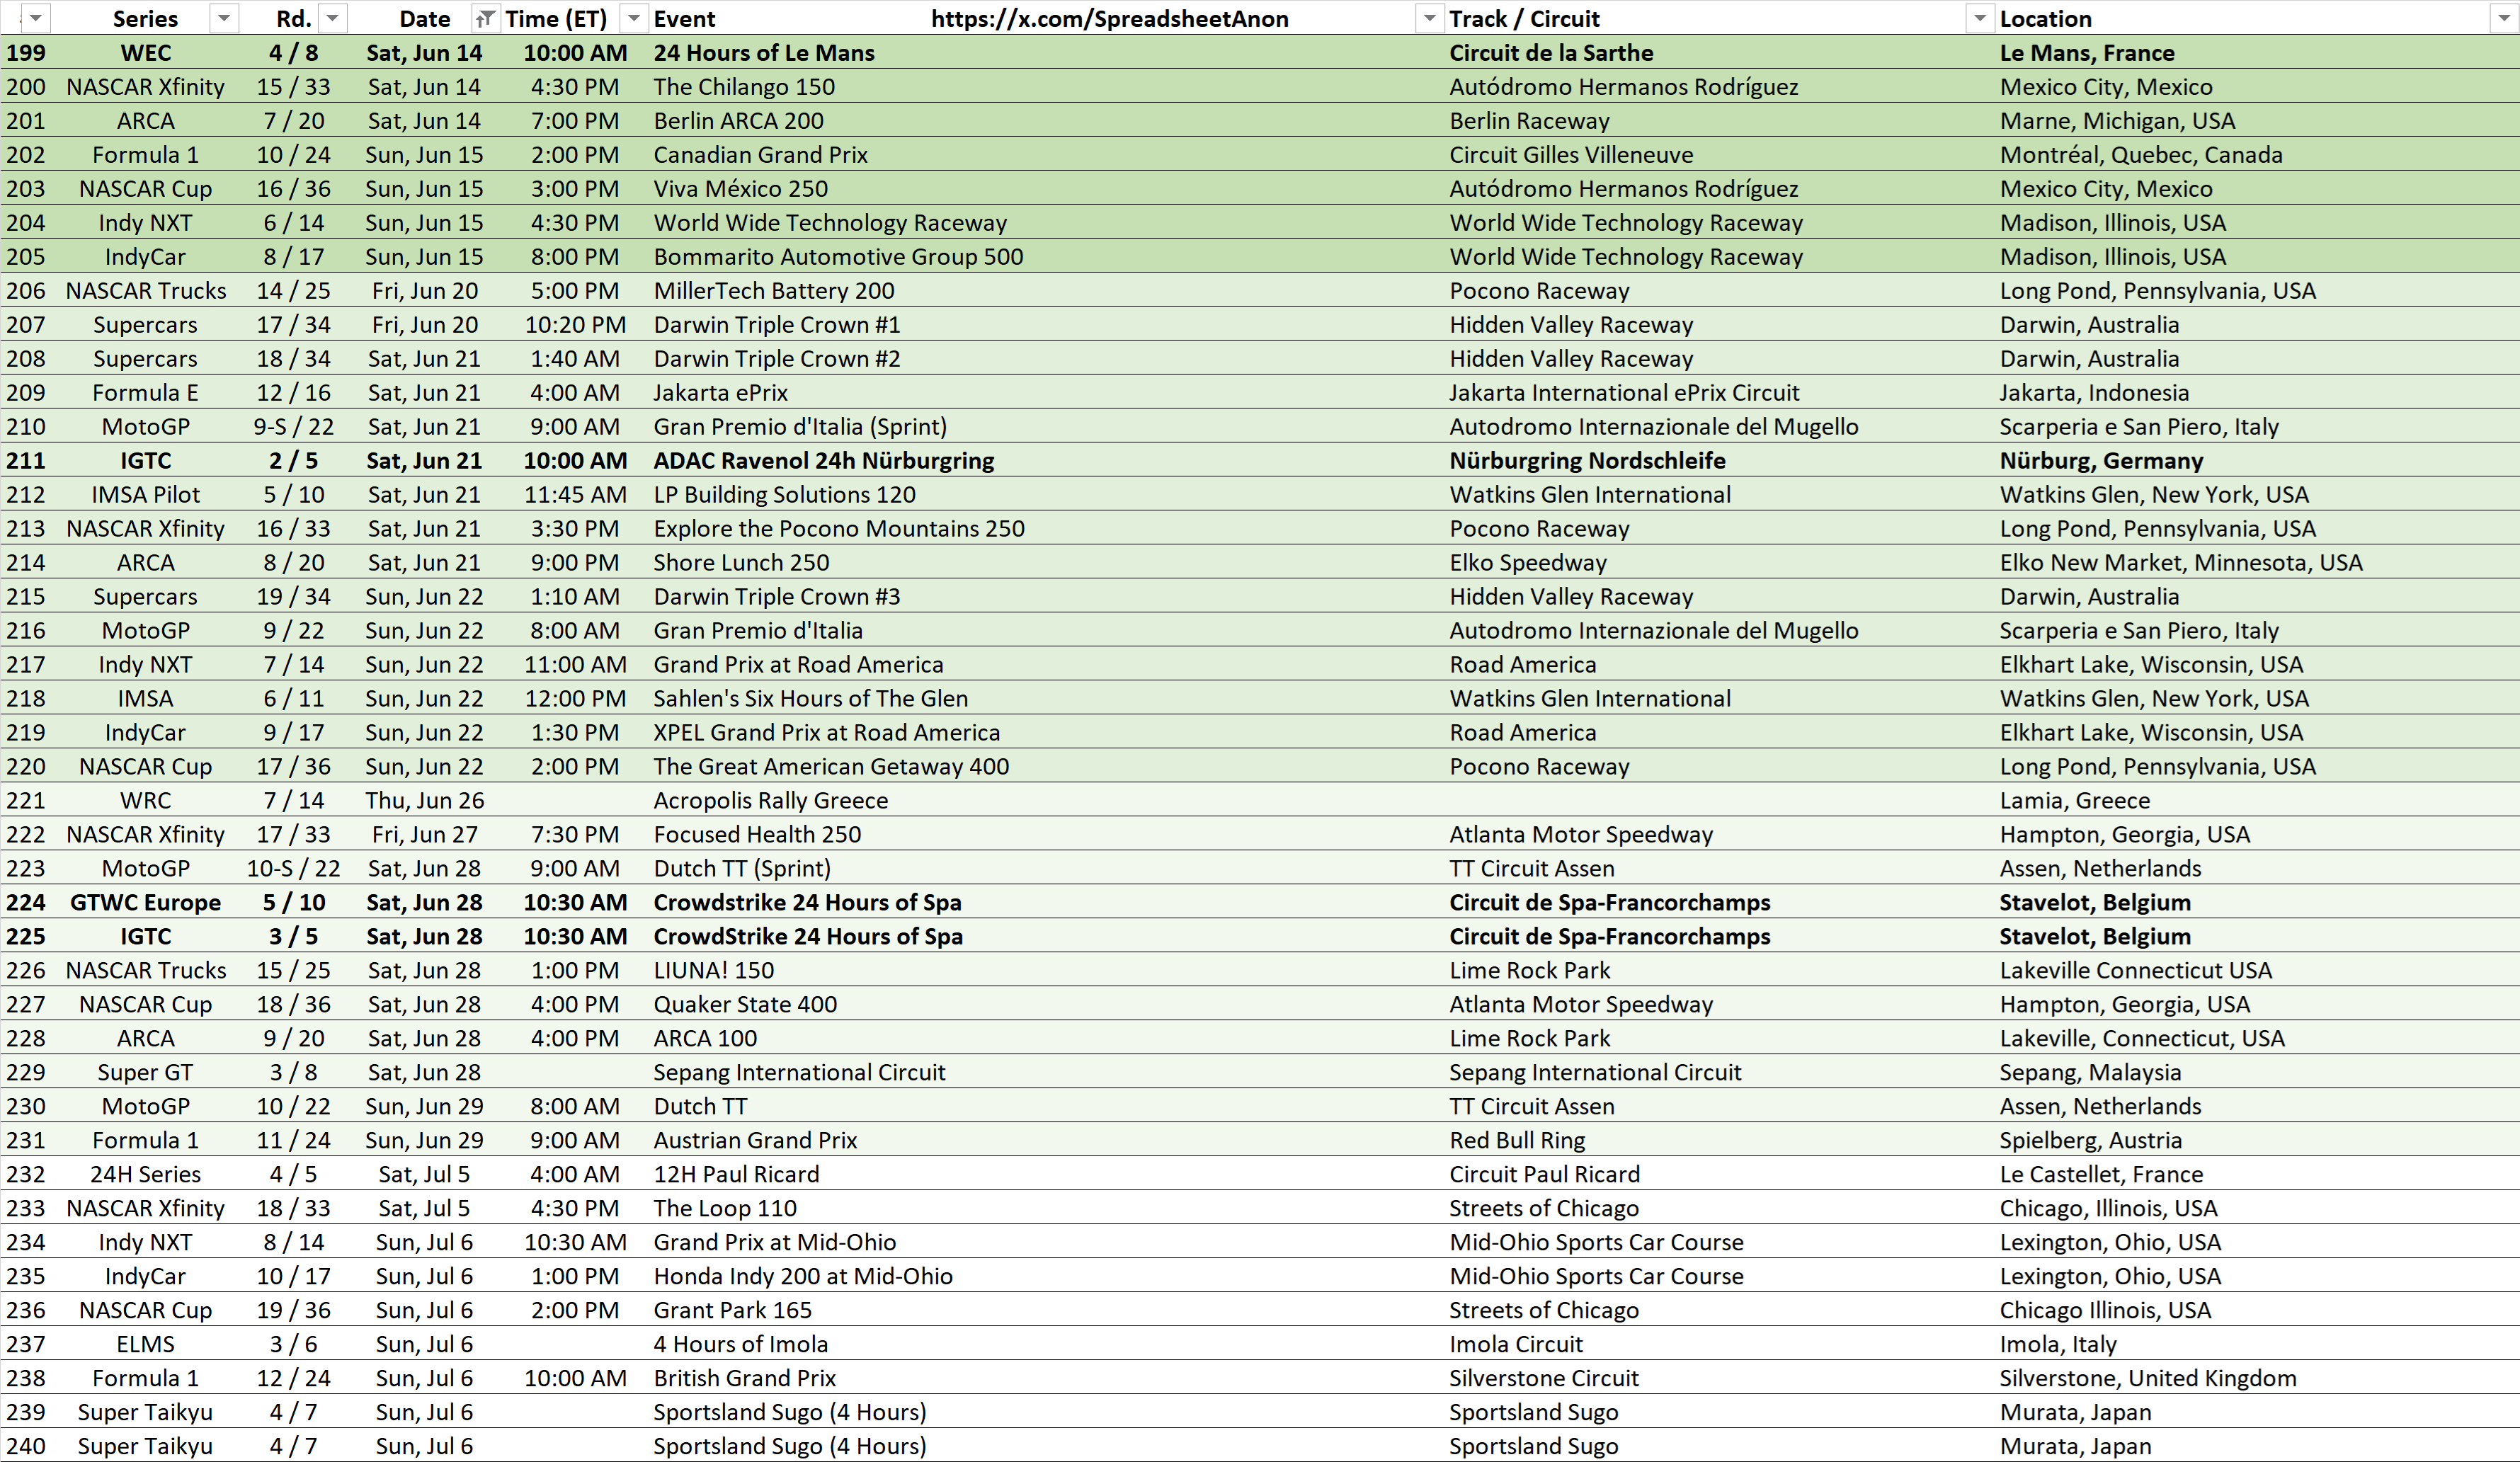
Task: Select the 'Sepang, Malaysia' cell
Action: pyautogui.click(x=2090, y=1073)
